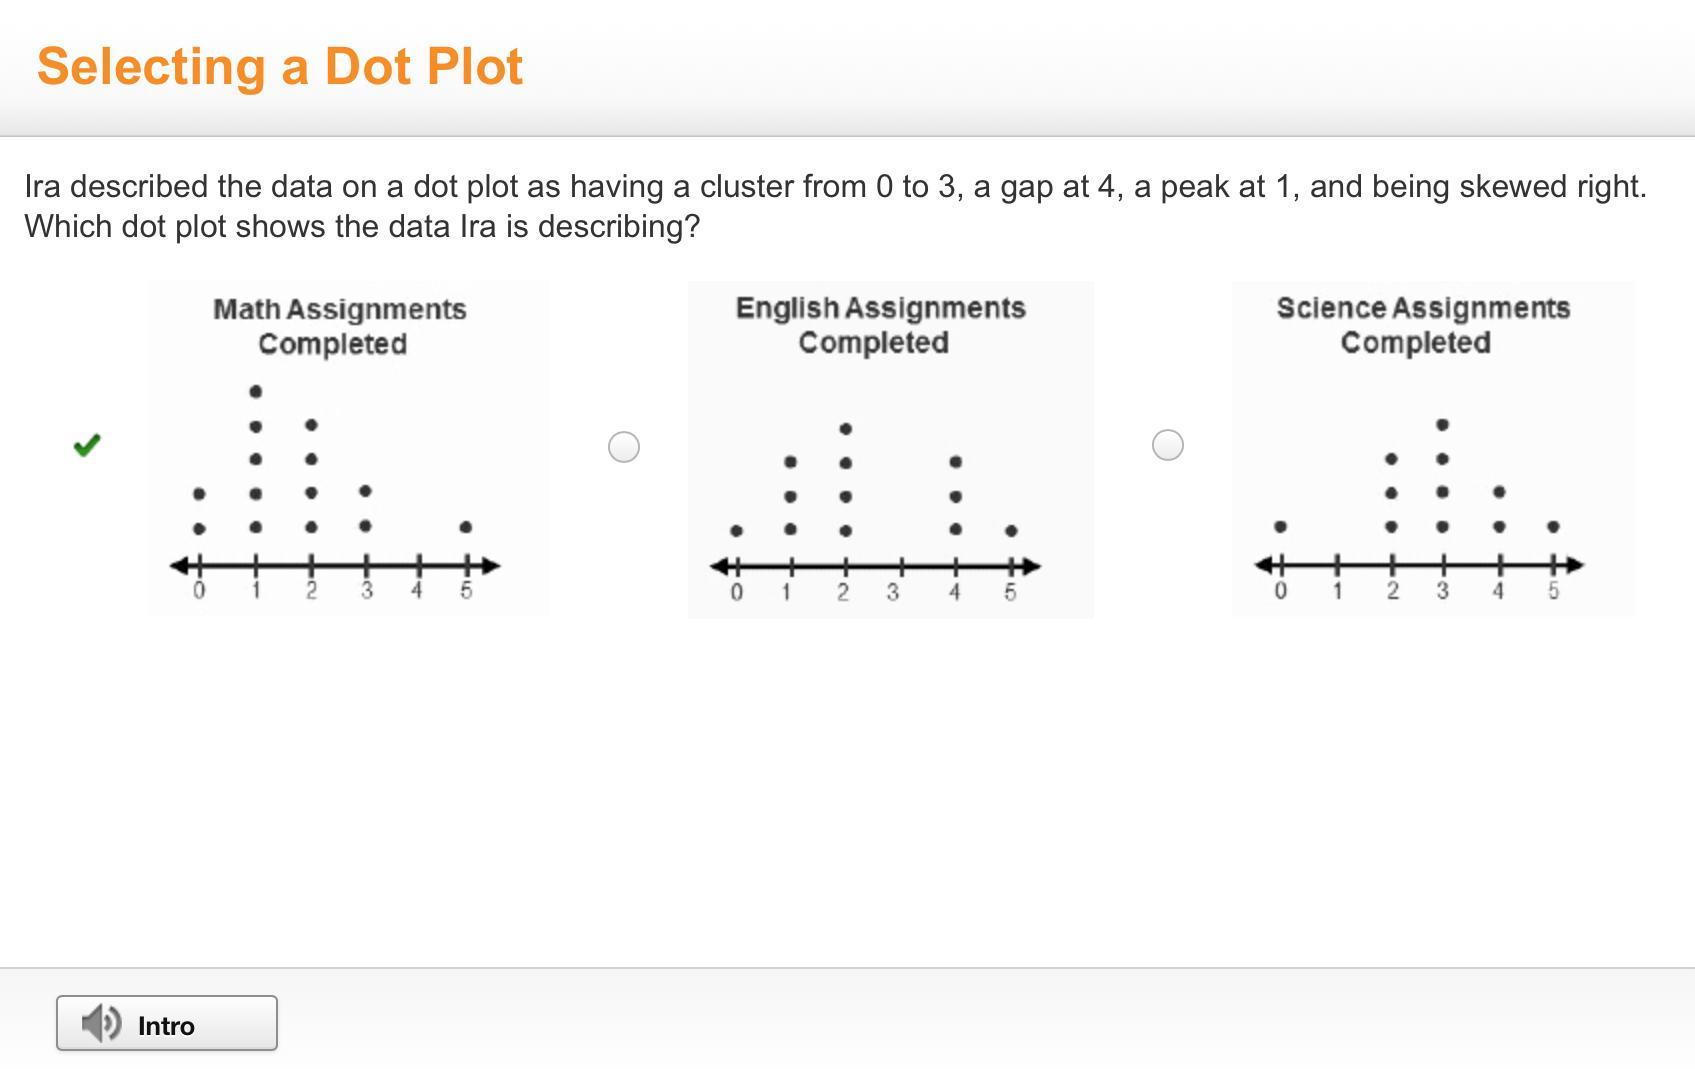Click the top dot above 2 in English plot
This screenshot has height=1069, width=1695.
846,429
